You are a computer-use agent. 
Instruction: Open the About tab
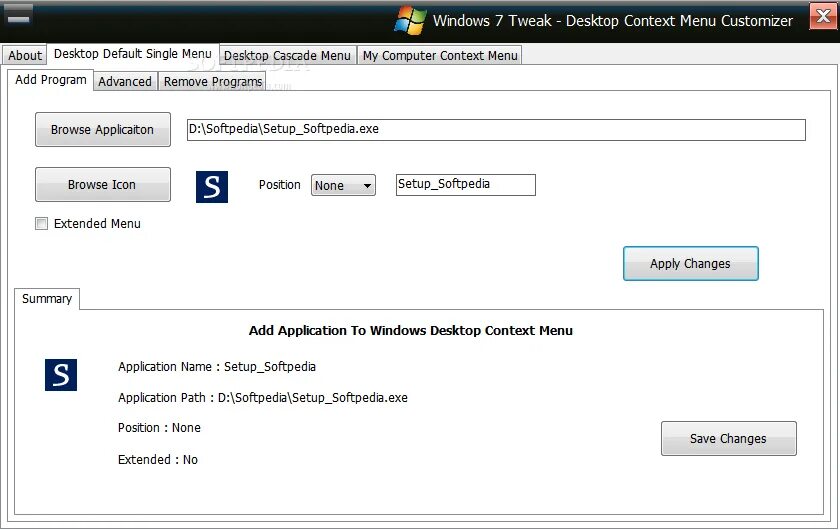pyautogui.click(x=25, y=55)
